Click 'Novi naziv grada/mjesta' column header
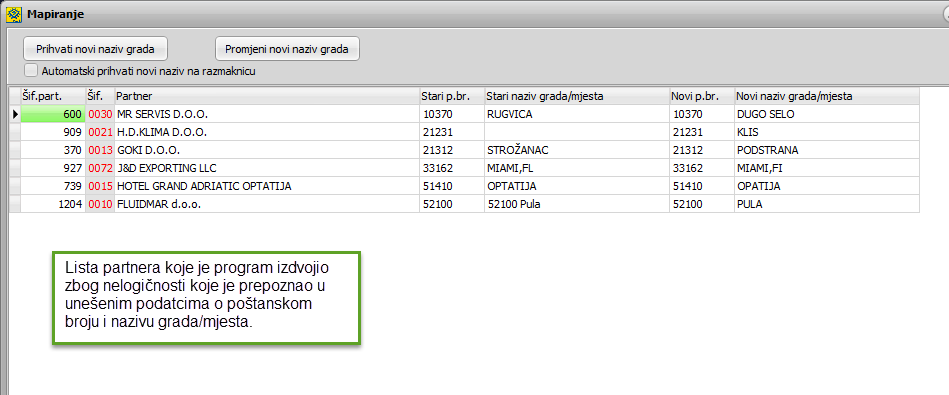 827,96
